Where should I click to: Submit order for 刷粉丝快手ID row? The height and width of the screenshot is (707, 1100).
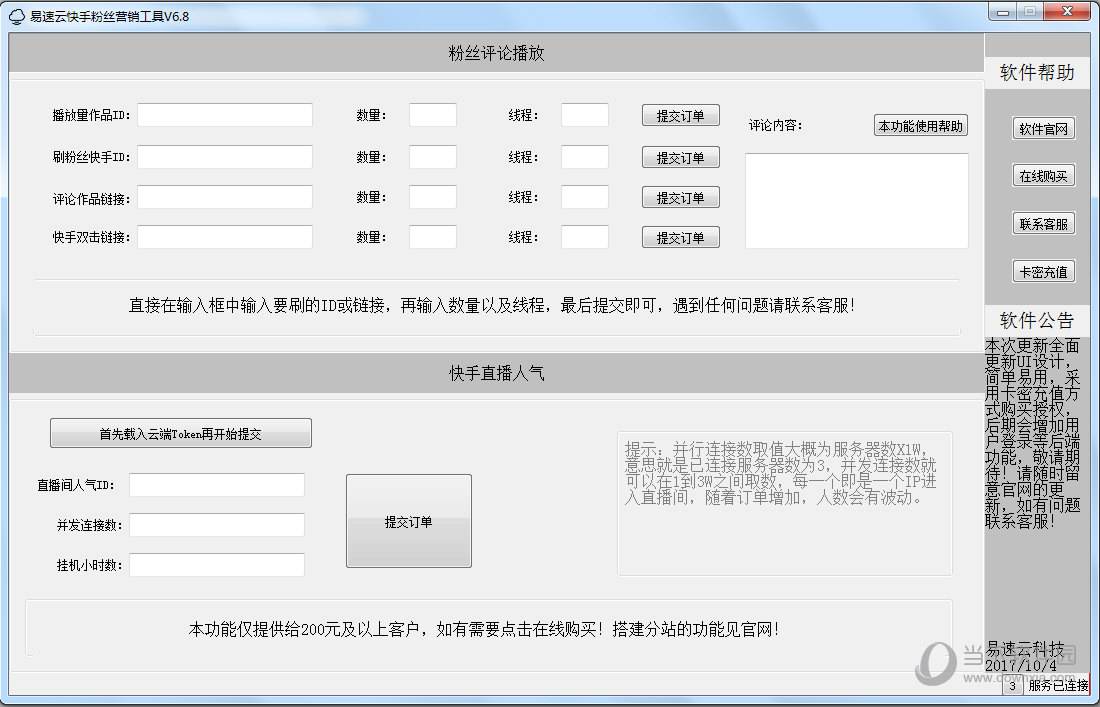pyautogui.click(x=680, y=157)
